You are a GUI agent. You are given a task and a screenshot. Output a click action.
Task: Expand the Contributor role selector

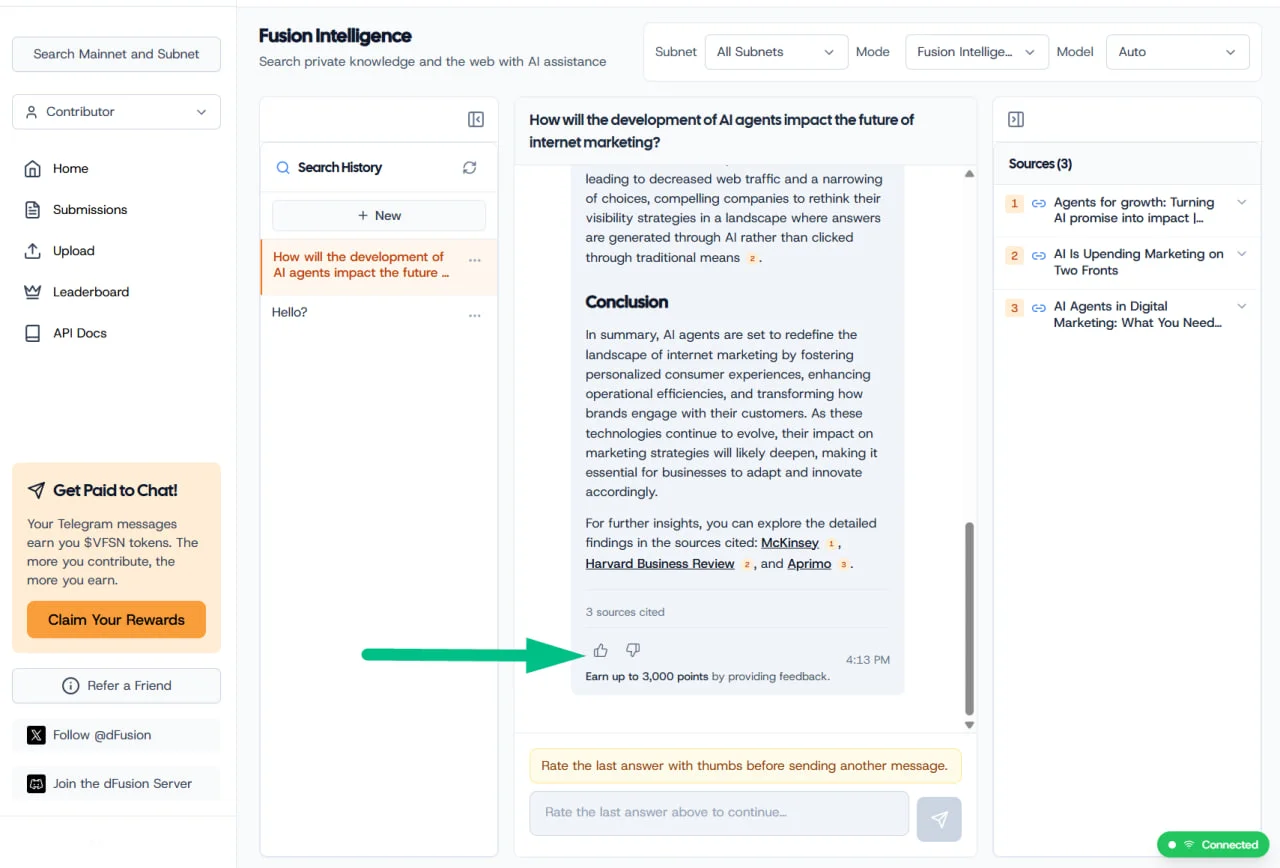[116, 112]
